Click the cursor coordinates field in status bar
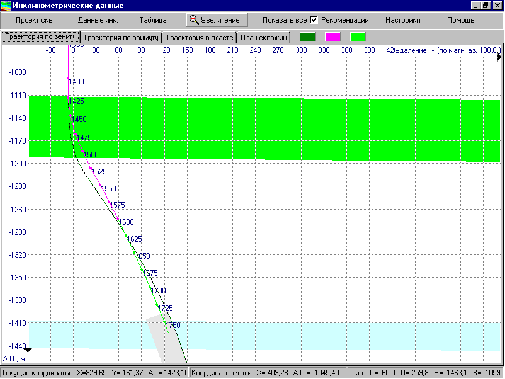The image size is (505, 379). [95, 373]
